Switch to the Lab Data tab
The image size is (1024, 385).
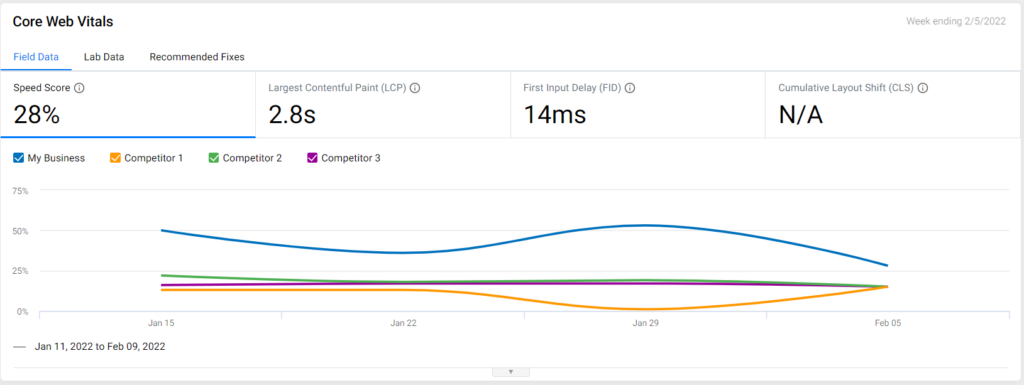pyautogui.click(x=104, y=57)
